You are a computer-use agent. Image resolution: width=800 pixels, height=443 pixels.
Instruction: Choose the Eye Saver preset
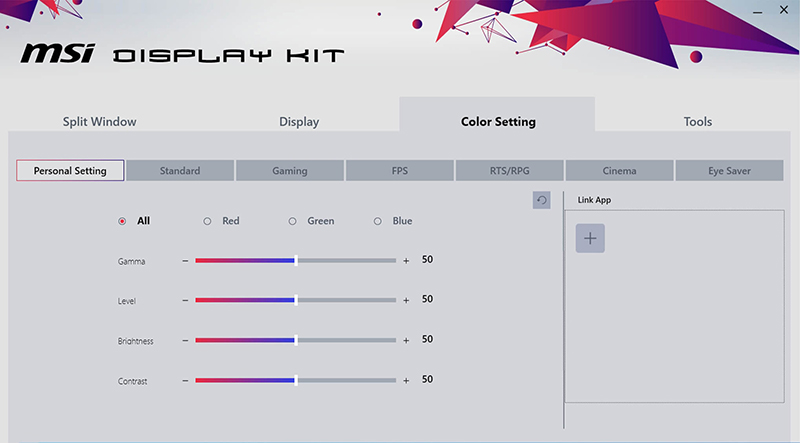pos(729,170)
